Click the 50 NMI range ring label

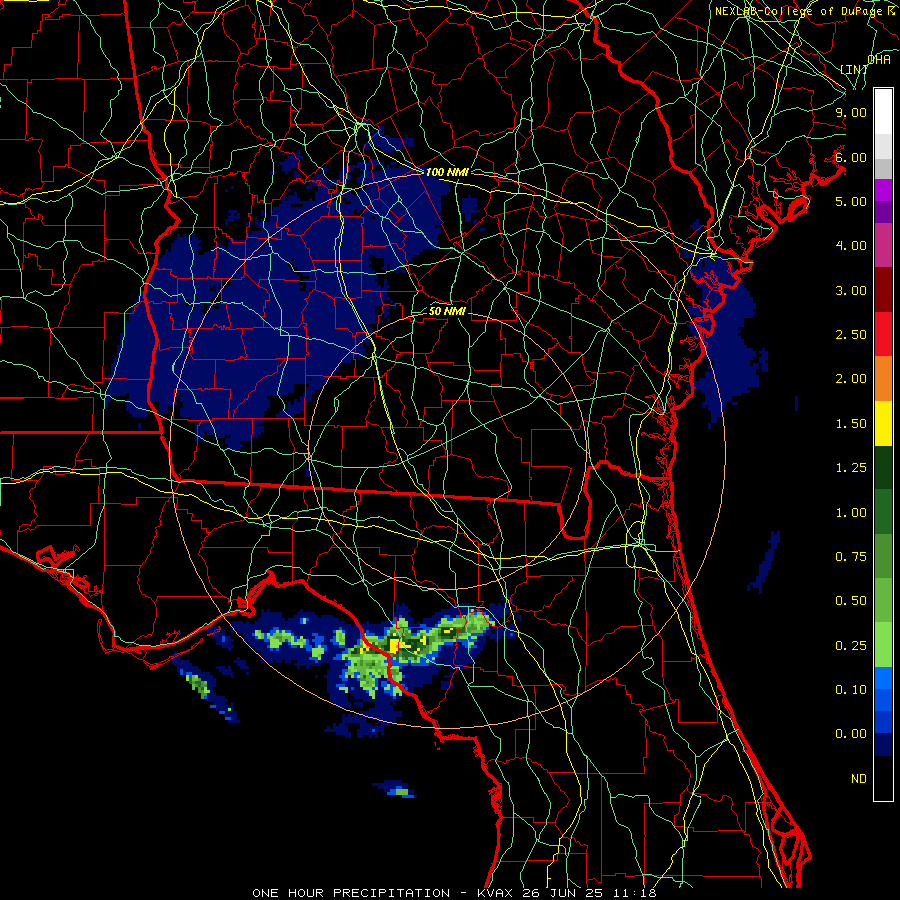[x=447, y=311]
